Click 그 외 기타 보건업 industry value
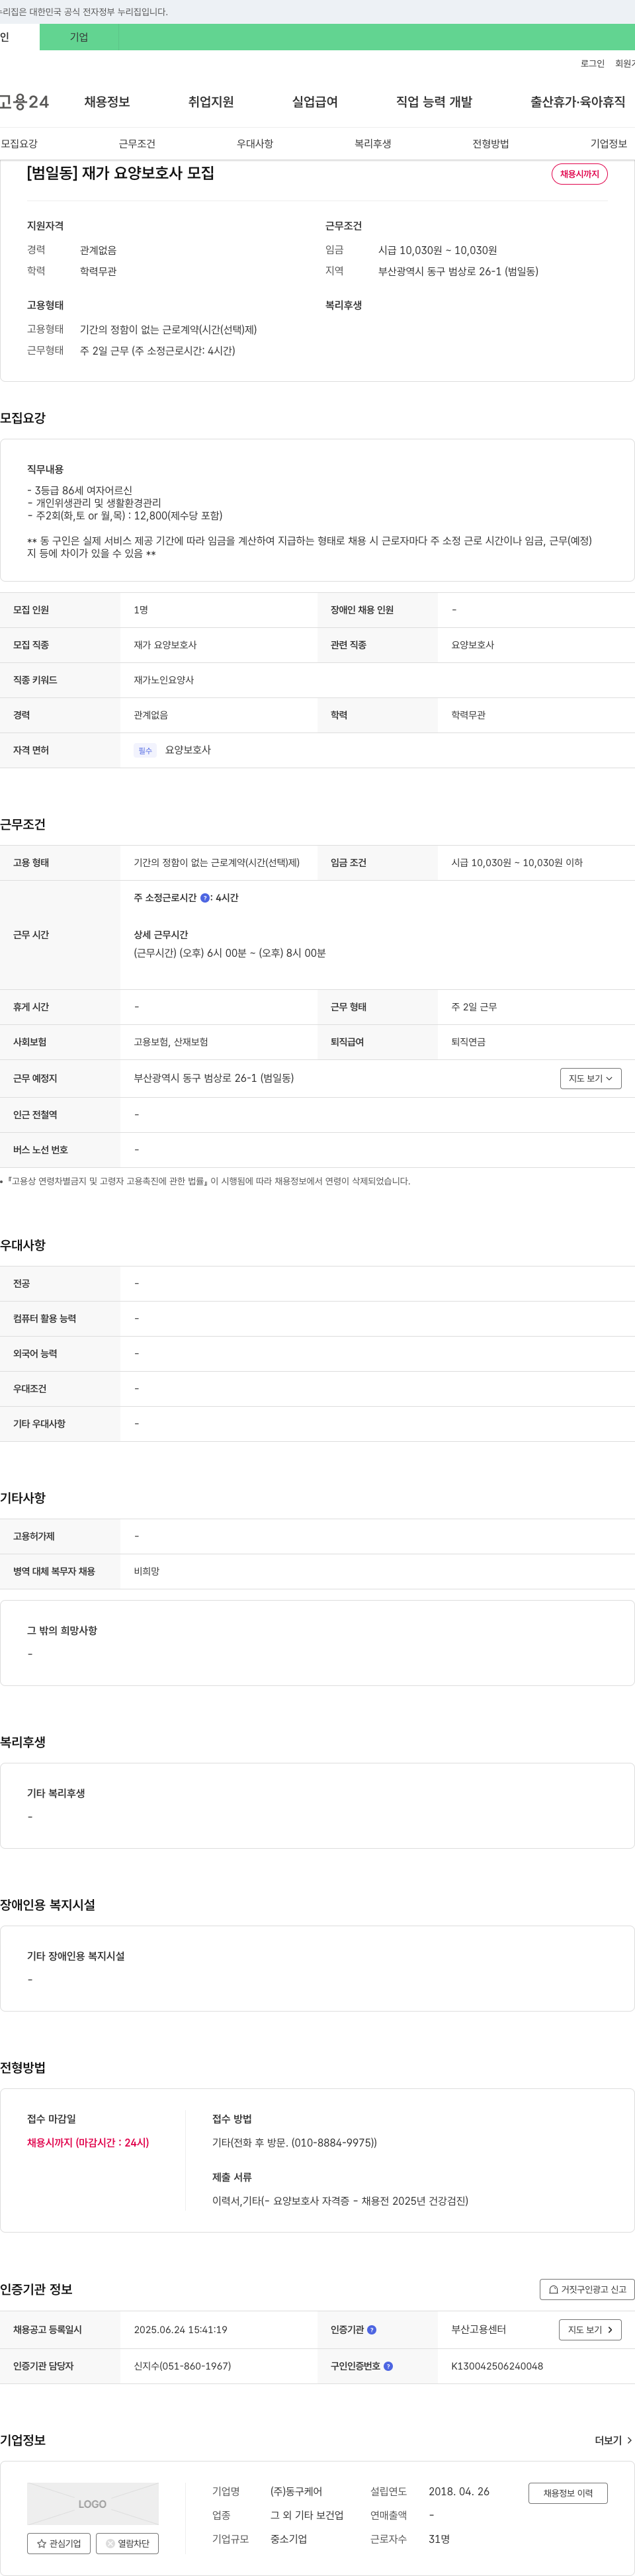635x2576 pixels. coord(307,2515)
